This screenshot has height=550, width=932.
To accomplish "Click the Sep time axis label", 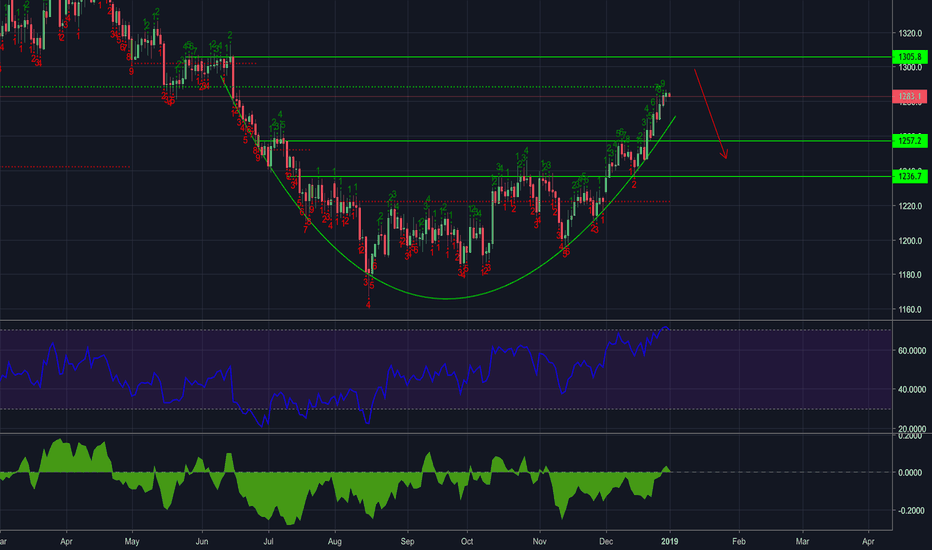I will coord(407,542).
